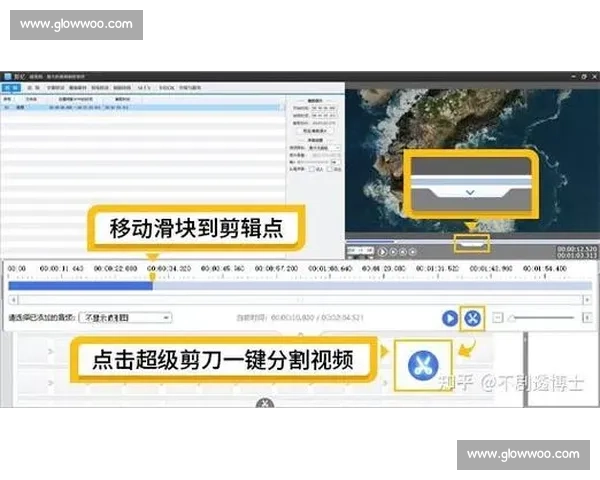Click the volume value box beside the slider
Screen dimensions: 600x480
click(335, 162)
